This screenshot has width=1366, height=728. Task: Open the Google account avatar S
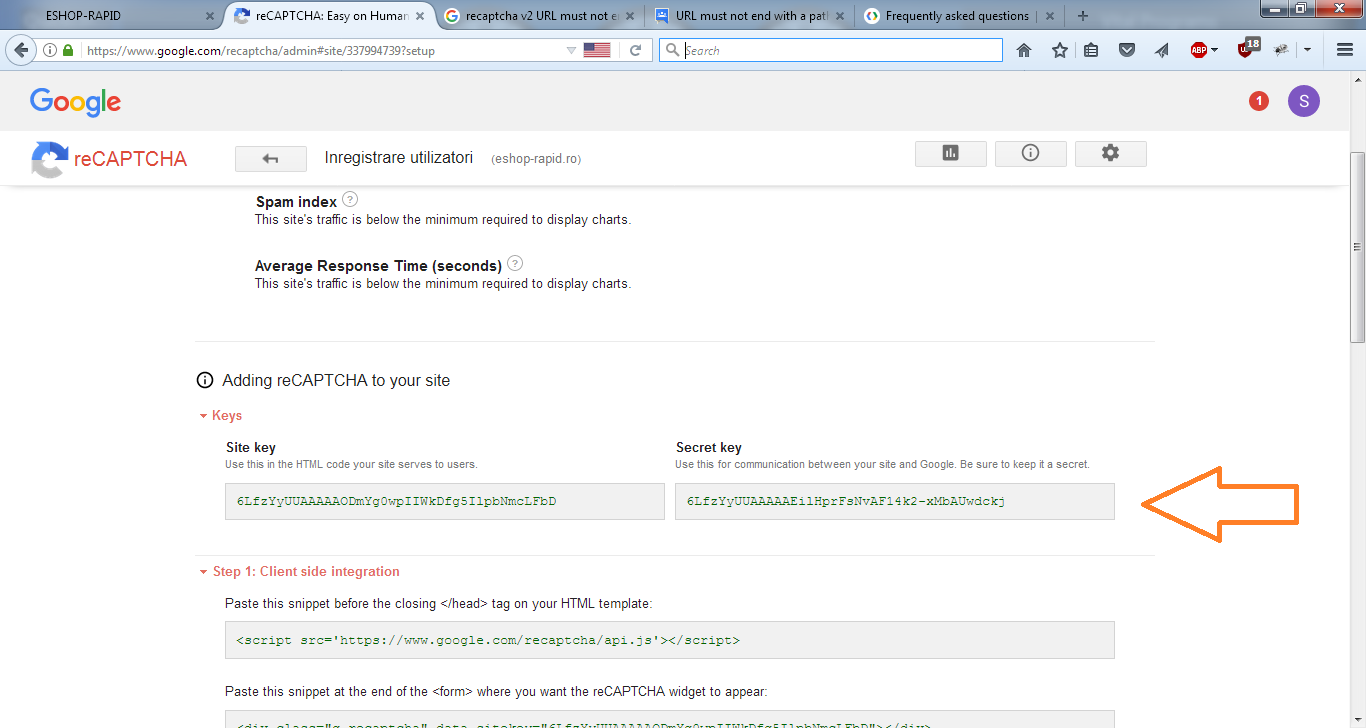click(x=1304, y=101)
